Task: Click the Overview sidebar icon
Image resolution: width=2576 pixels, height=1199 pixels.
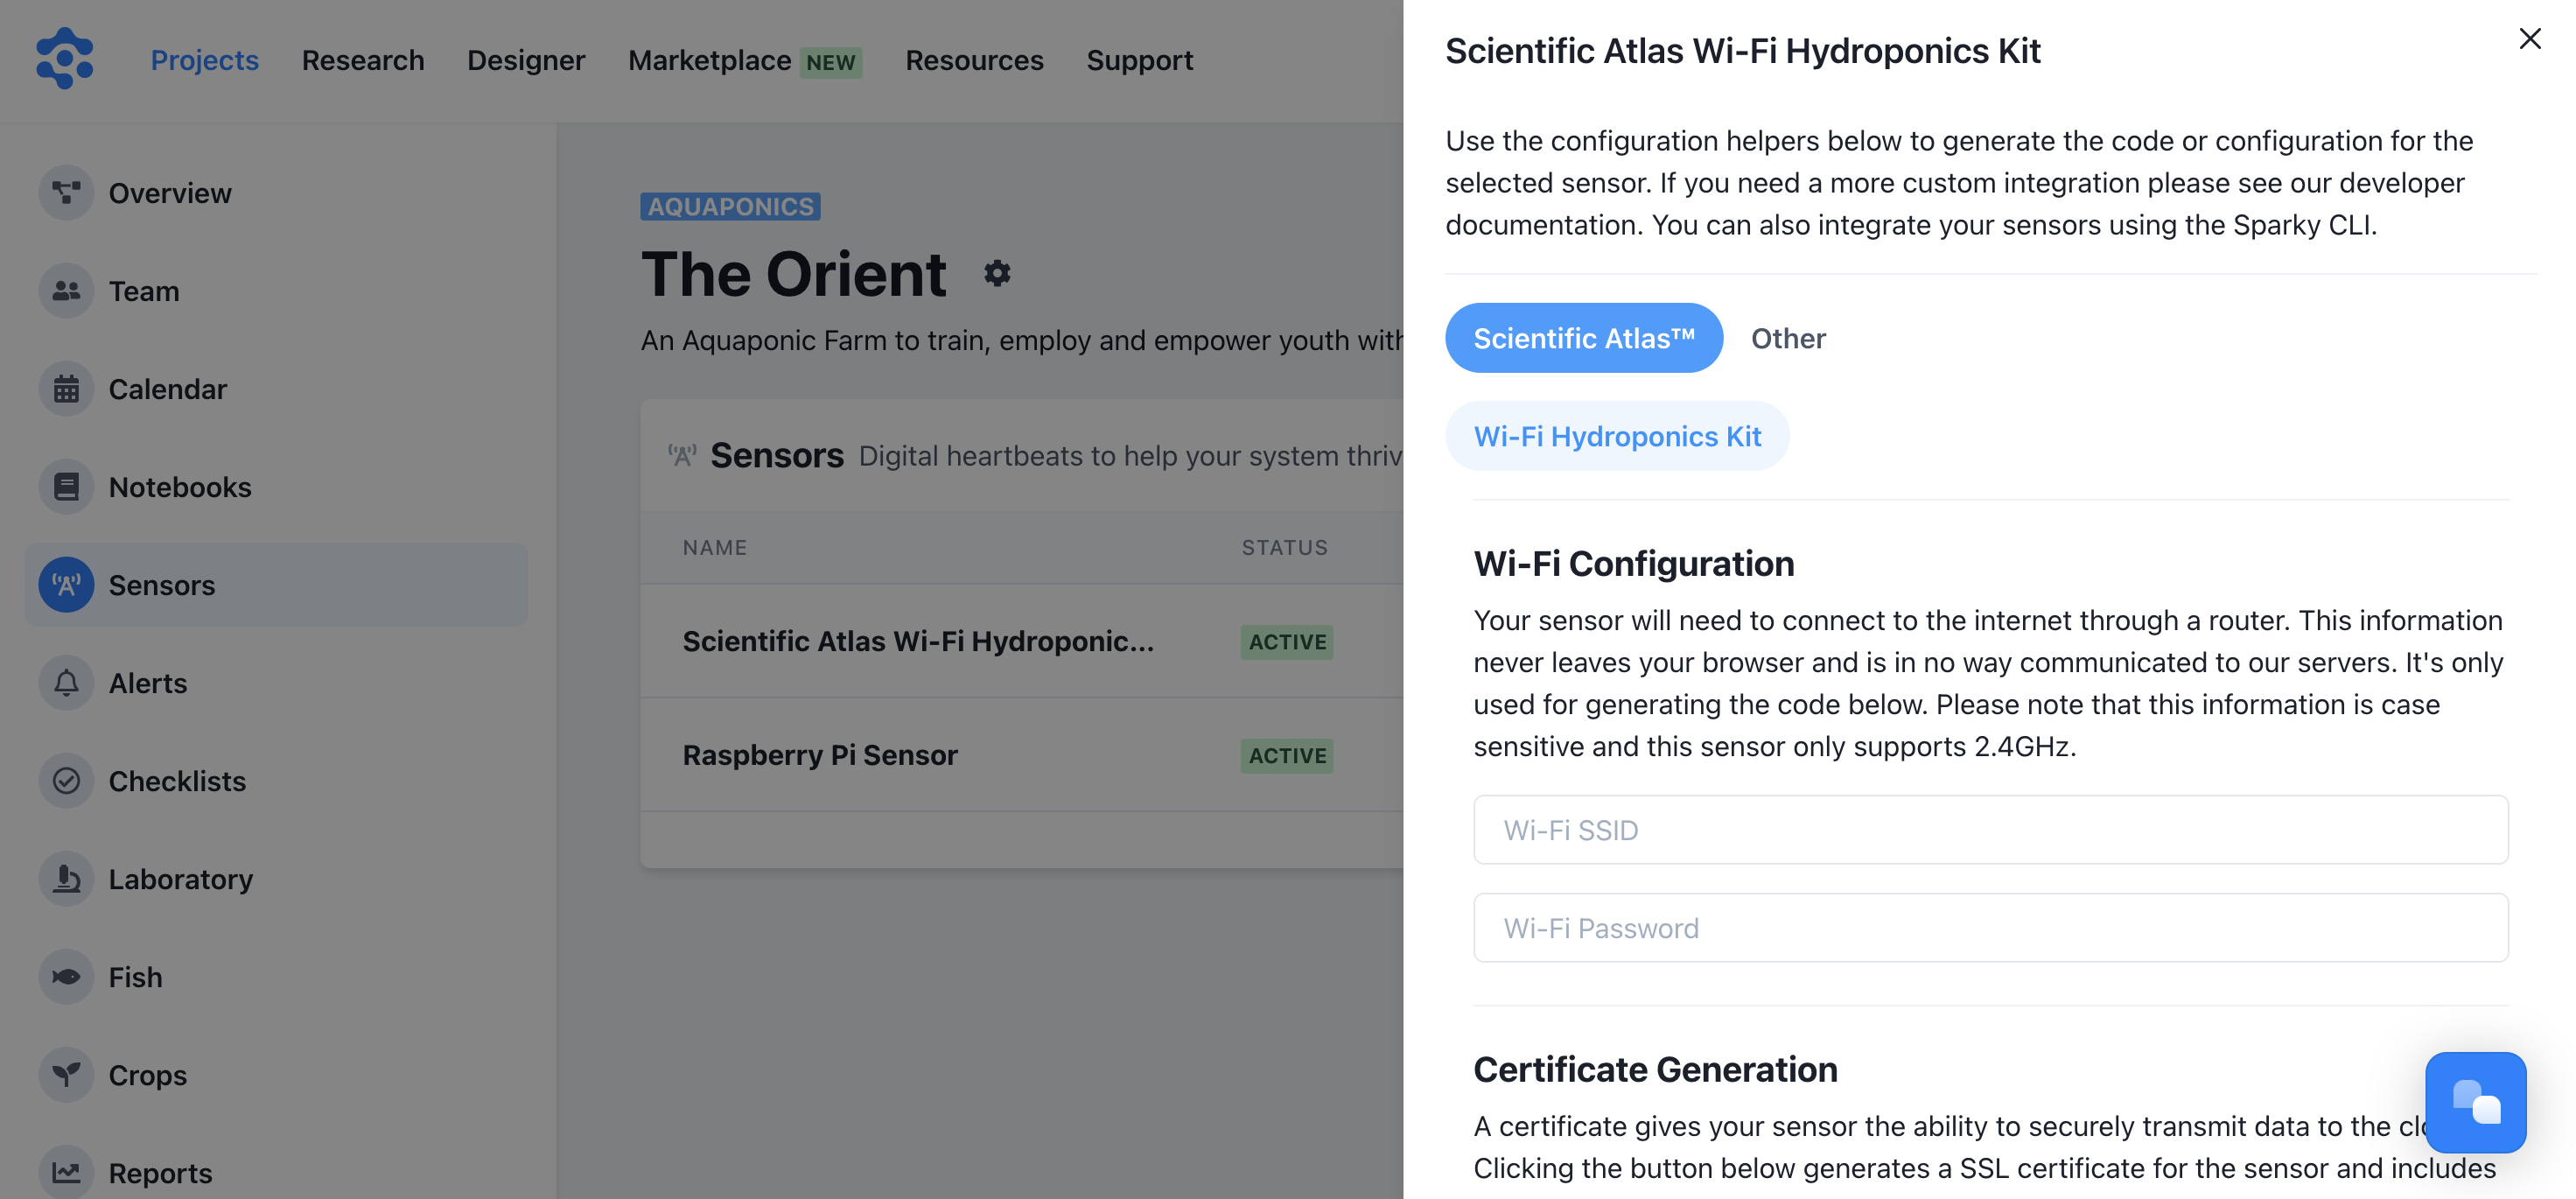Action: pyautogui.click(x=66, y=193)
